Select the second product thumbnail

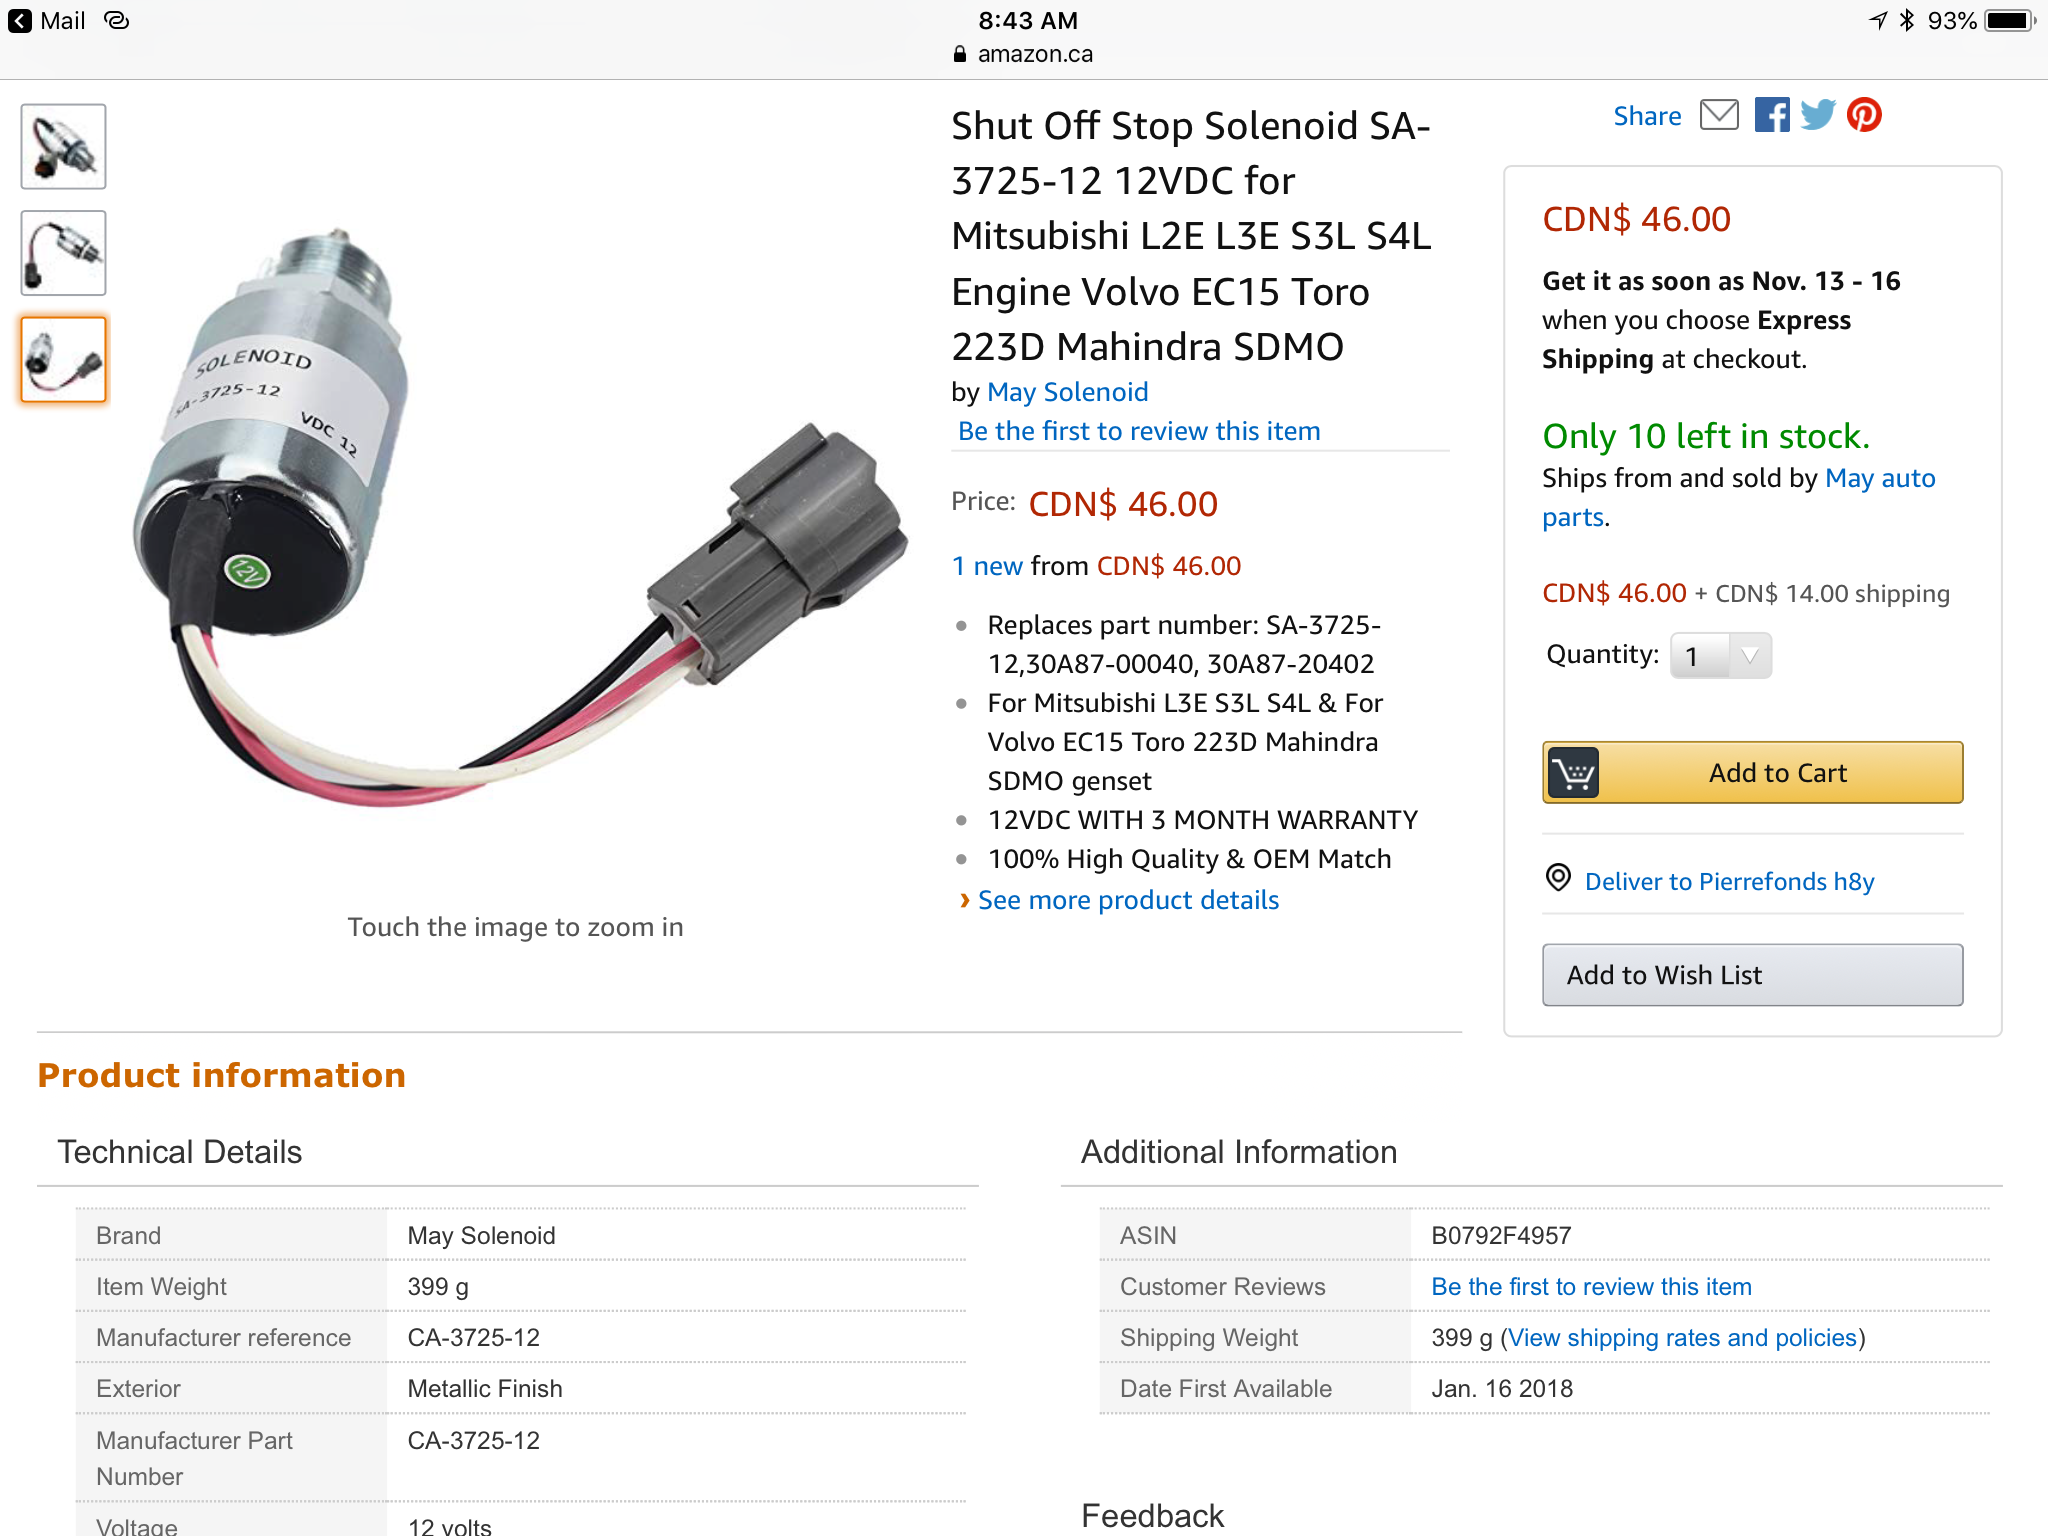(x=64, y=253)
